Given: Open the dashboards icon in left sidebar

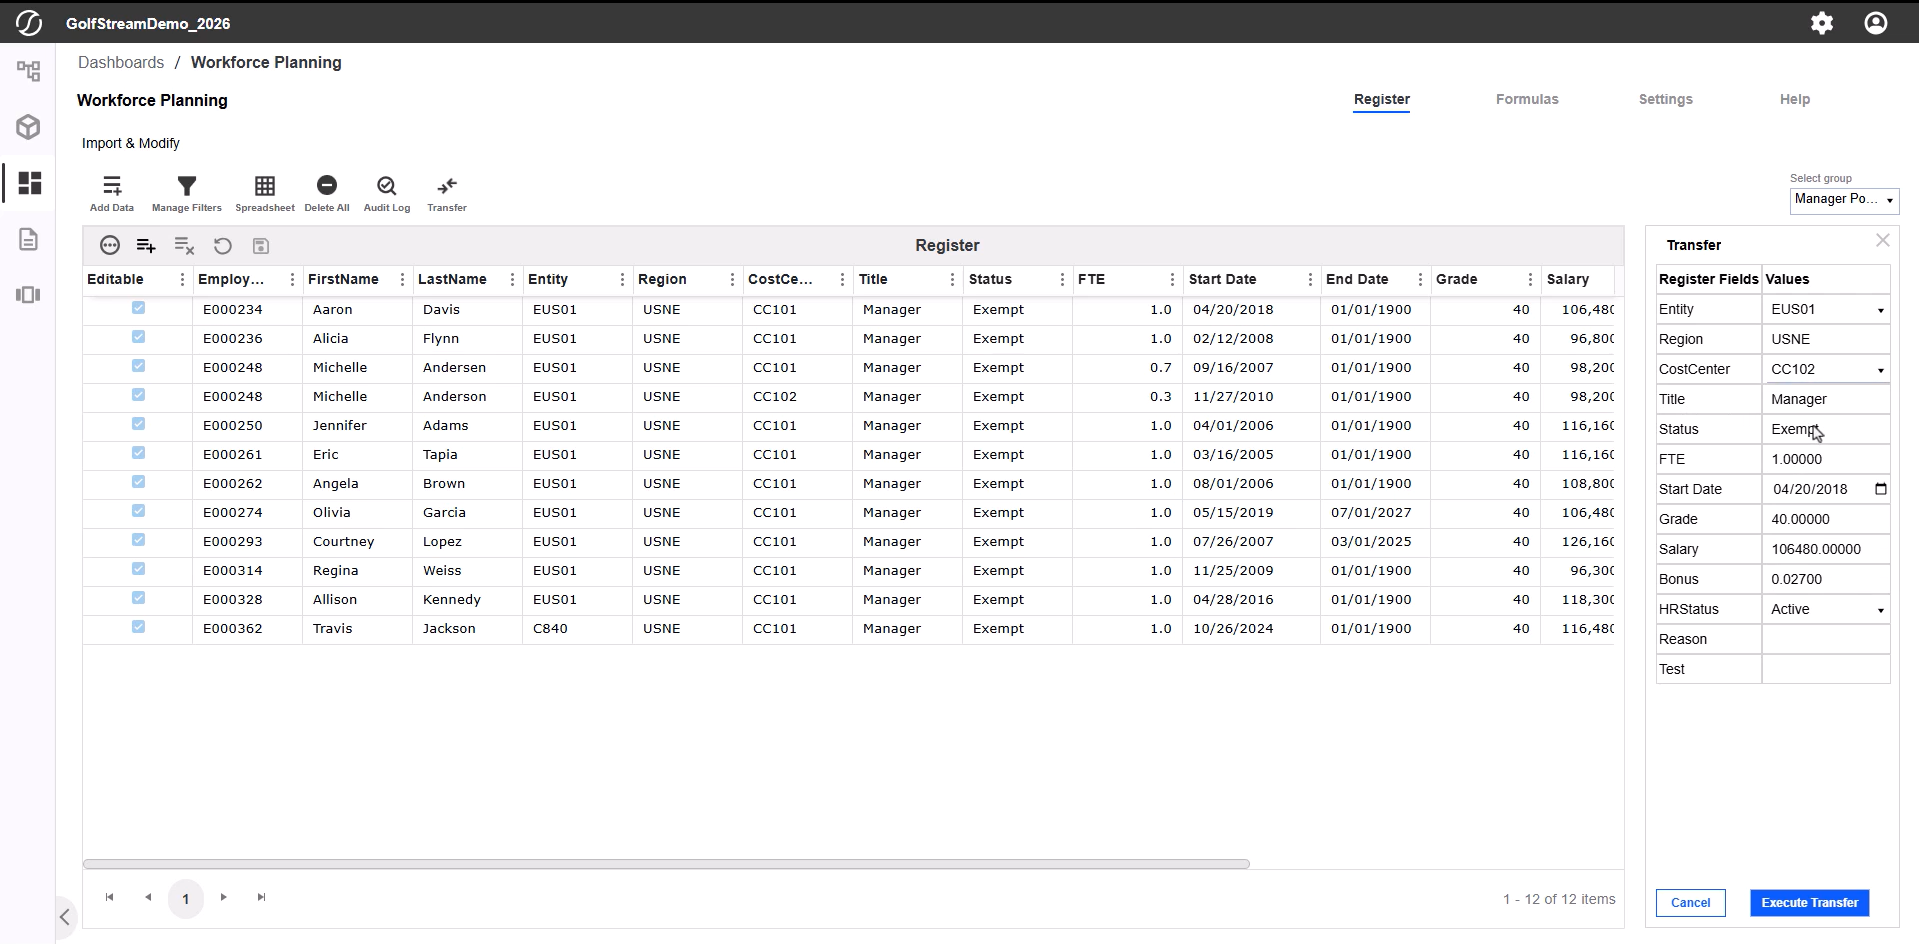Looking at the screenshot, I should [x=30, y=183].
